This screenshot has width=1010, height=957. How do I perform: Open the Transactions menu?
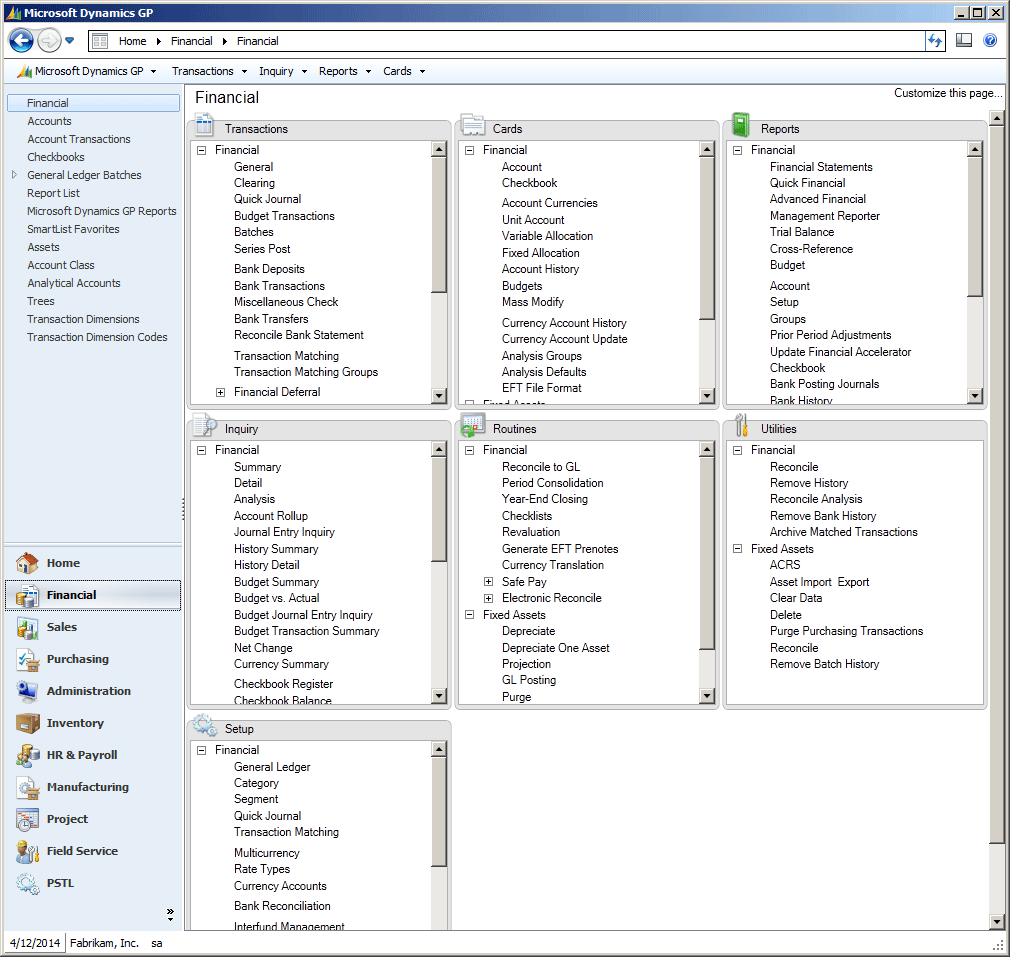click(x=209, y=71)
